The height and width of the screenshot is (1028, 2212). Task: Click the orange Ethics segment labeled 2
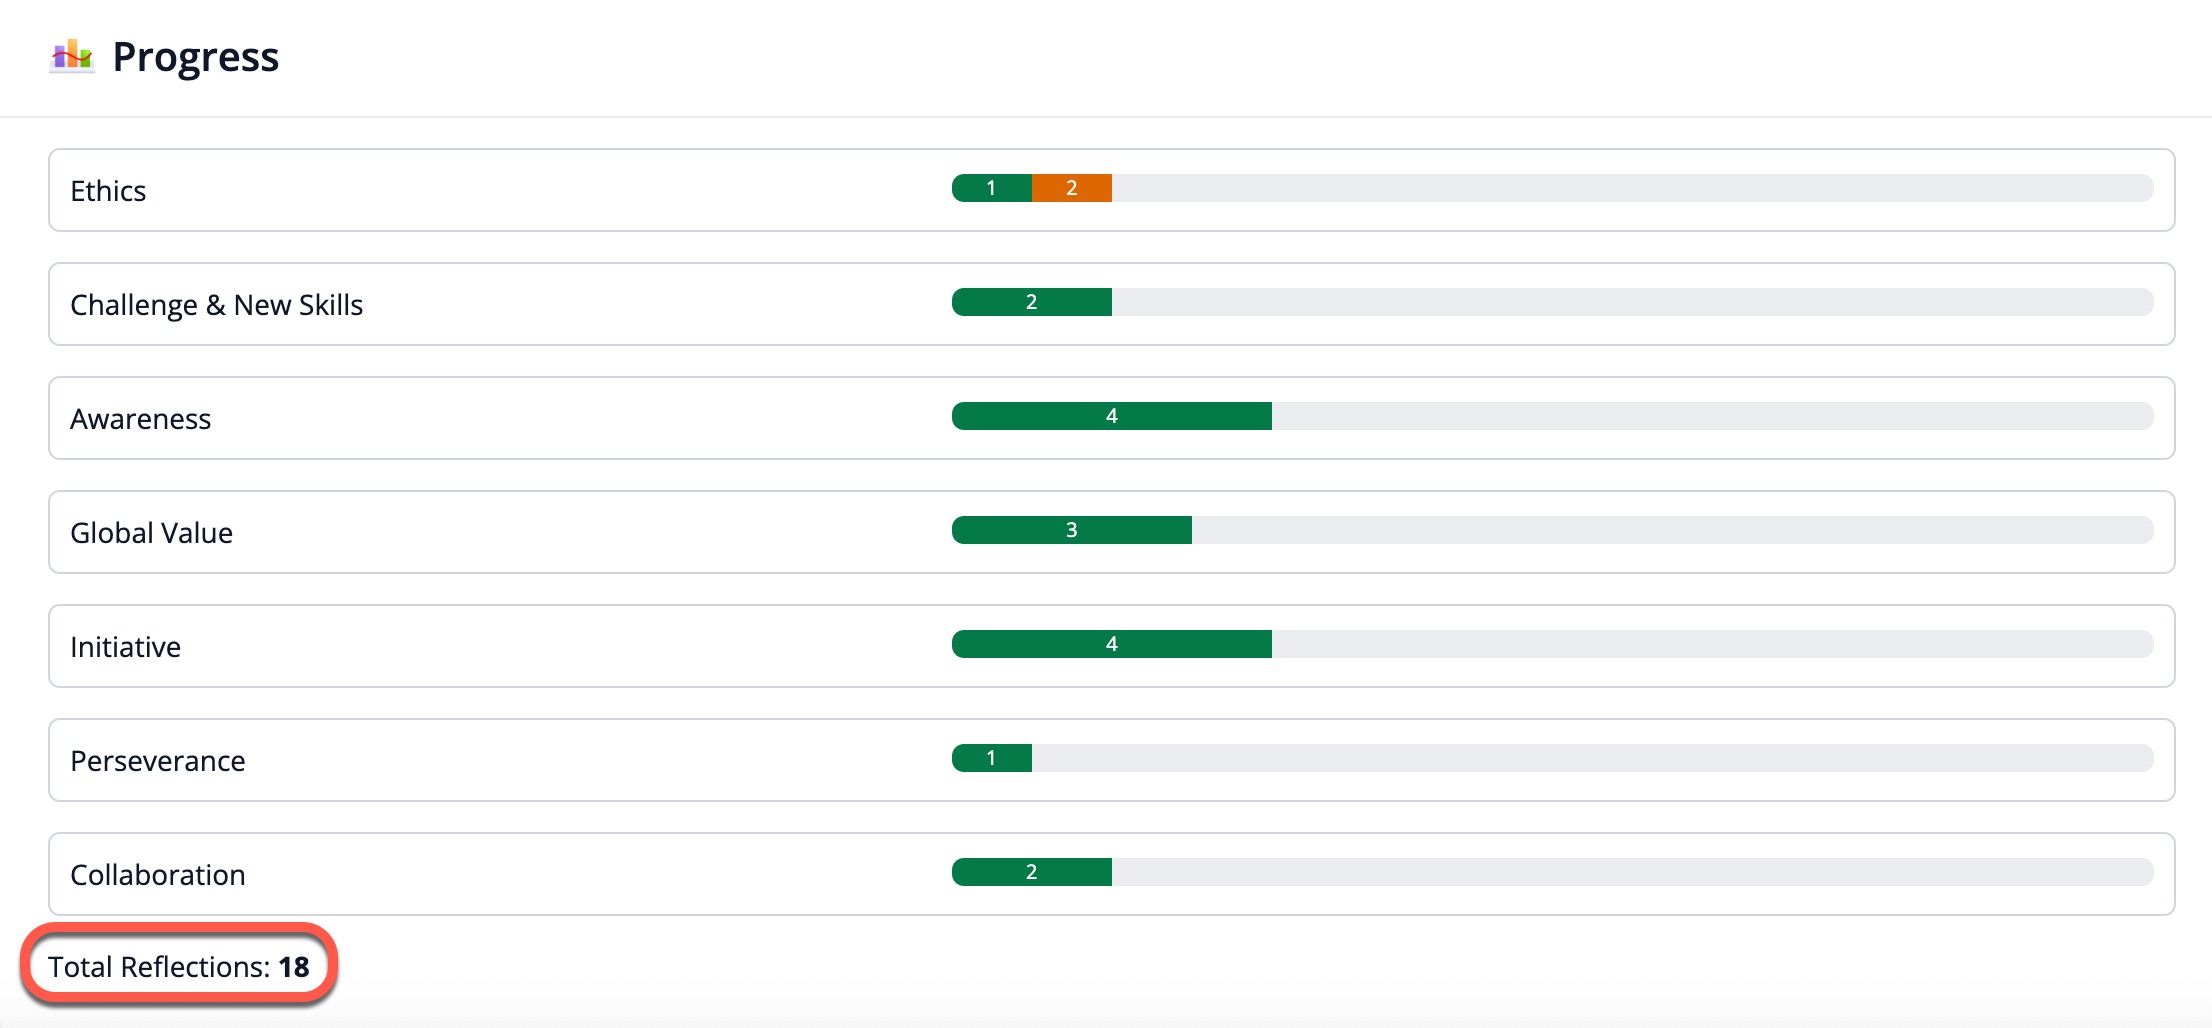pos(1071,188)
